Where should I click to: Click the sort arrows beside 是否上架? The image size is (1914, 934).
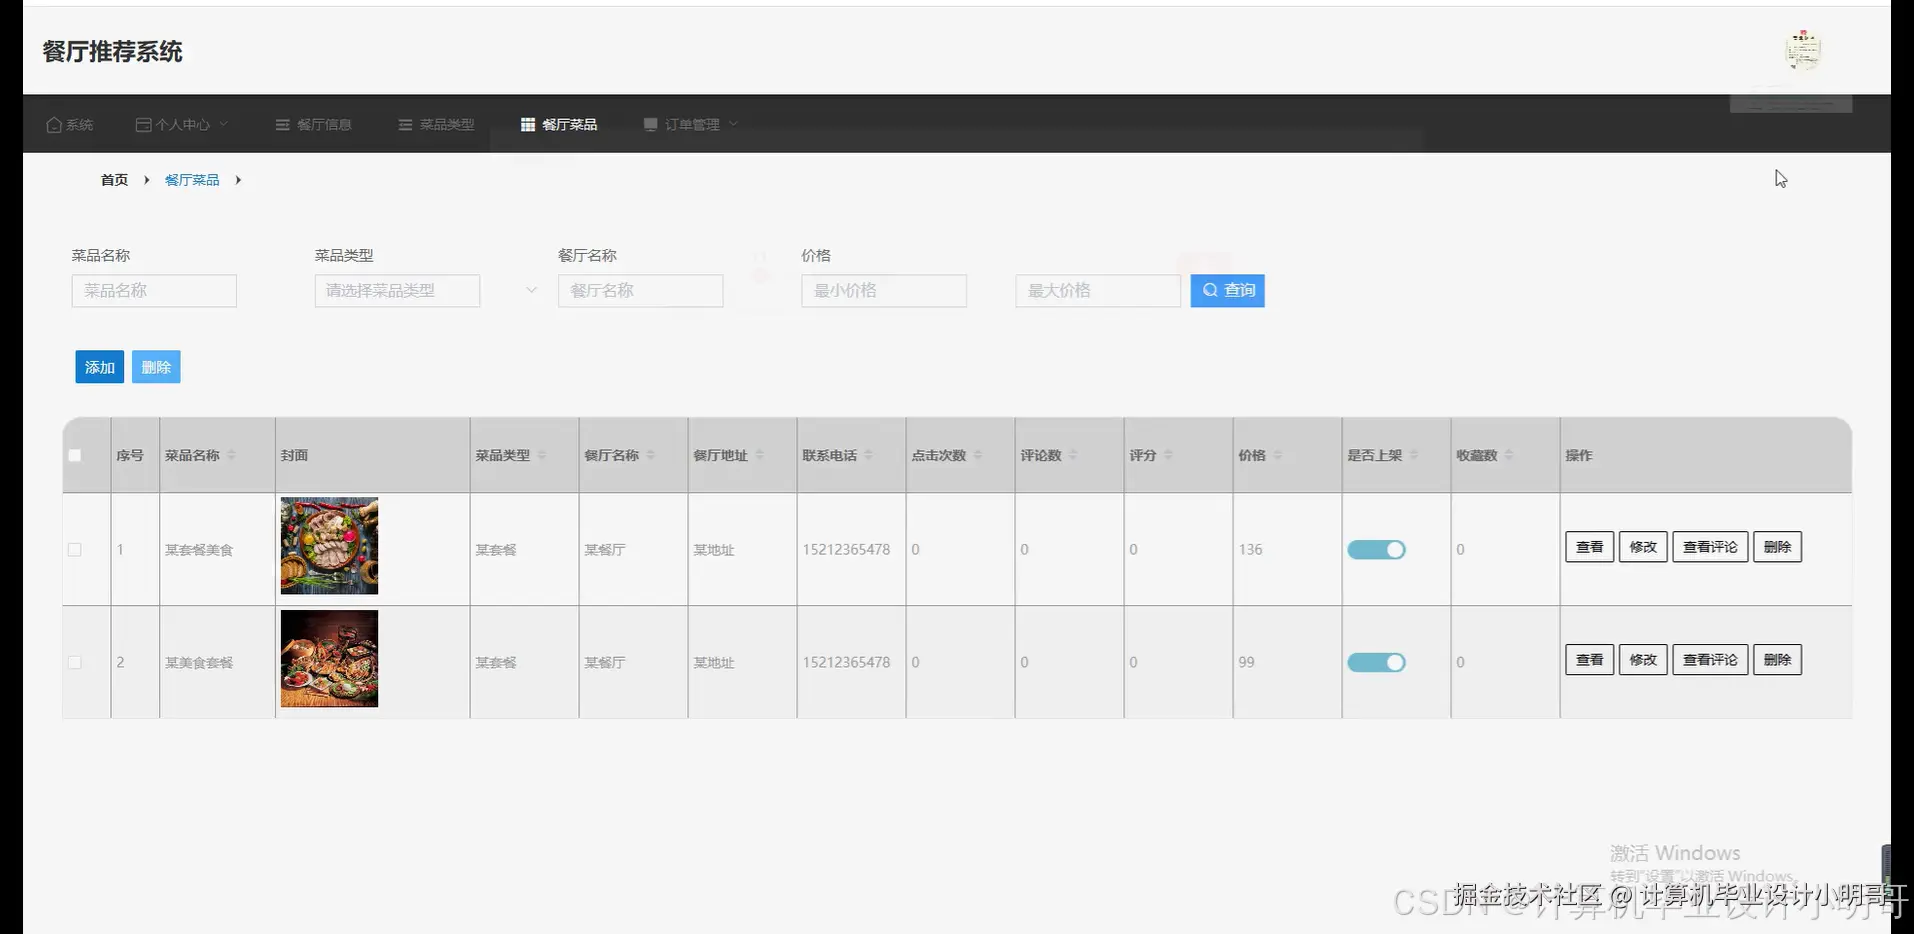pyautogui.click(x=1414, y=455)
